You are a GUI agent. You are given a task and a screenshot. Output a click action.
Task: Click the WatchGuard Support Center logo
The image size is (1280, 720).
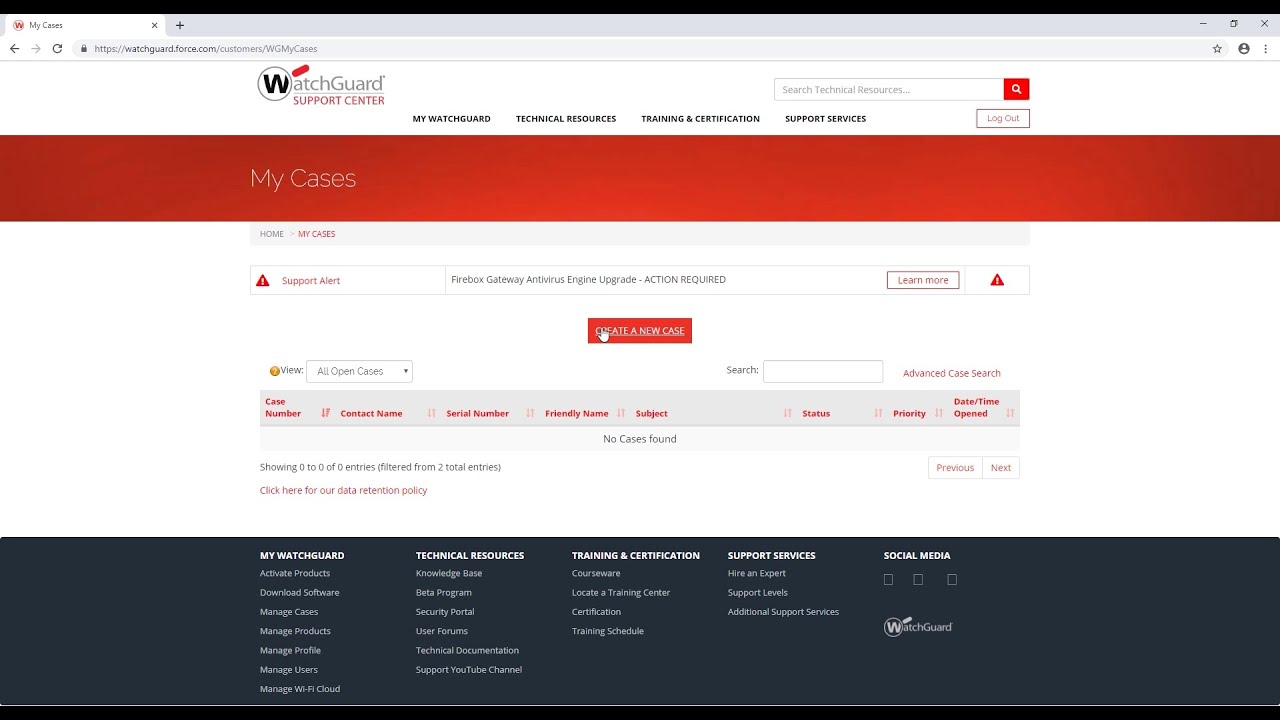pos(321,85)
